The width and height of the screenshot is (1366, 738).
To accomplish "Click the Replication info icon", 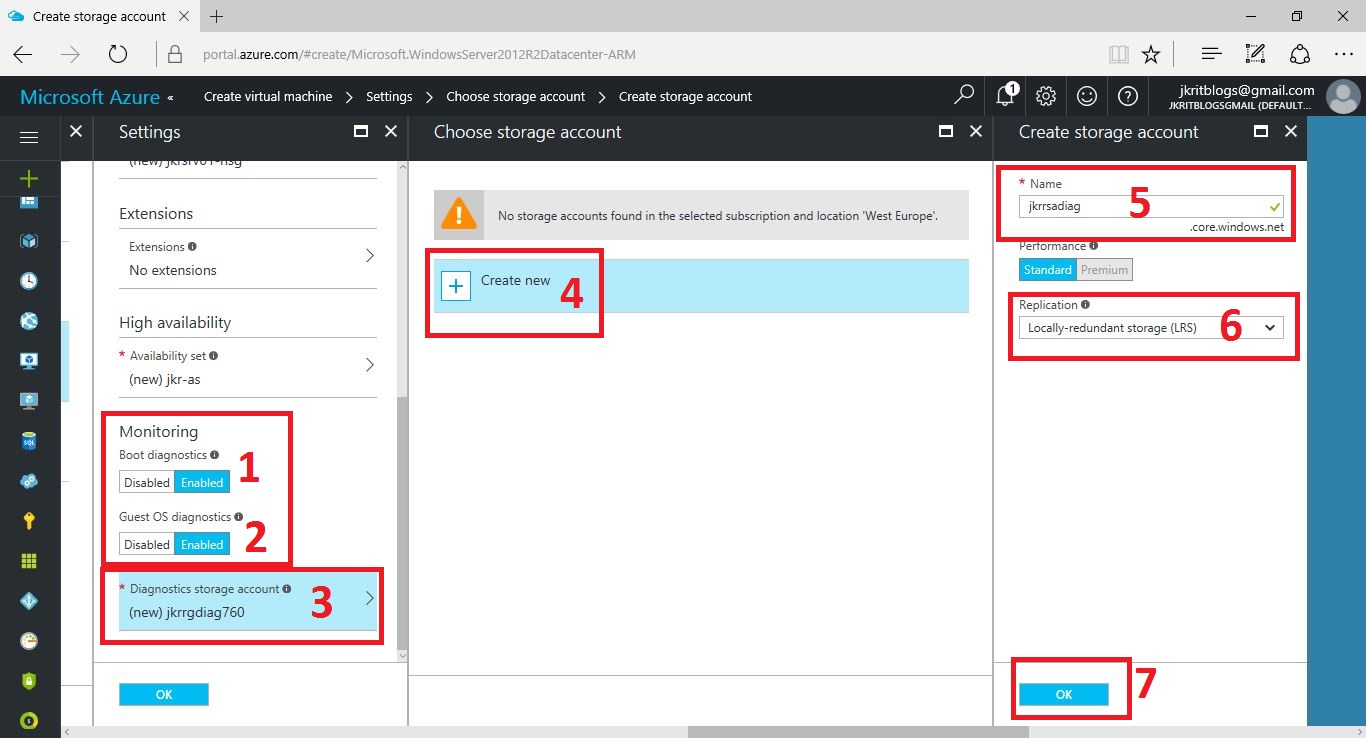I will click(1085, 305).
